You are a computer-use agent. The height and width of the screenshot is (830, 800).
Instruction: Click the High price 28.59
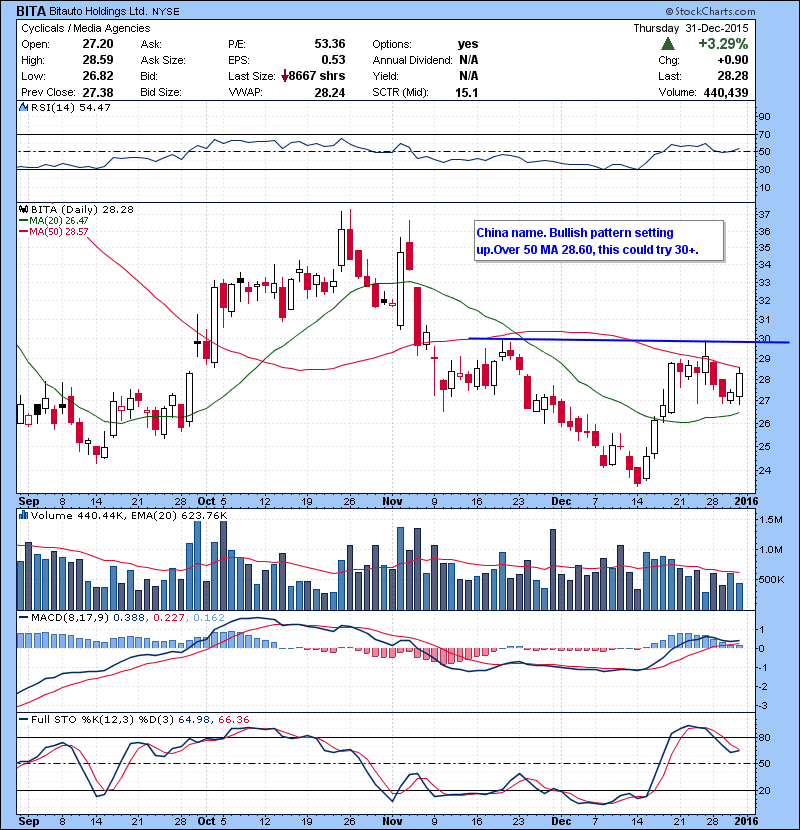(x=98, y=60)
